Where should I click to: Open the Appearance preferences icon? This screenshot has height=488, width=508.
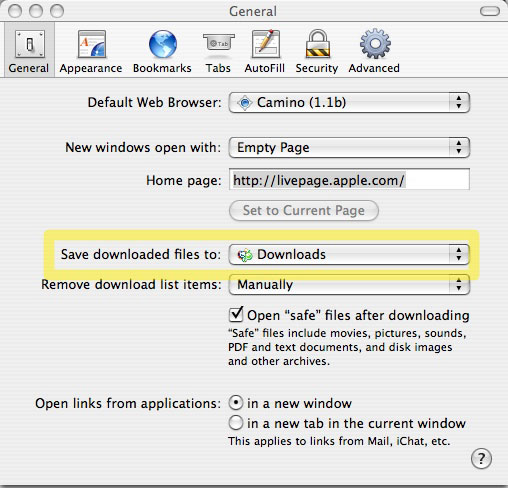[92, 44]
